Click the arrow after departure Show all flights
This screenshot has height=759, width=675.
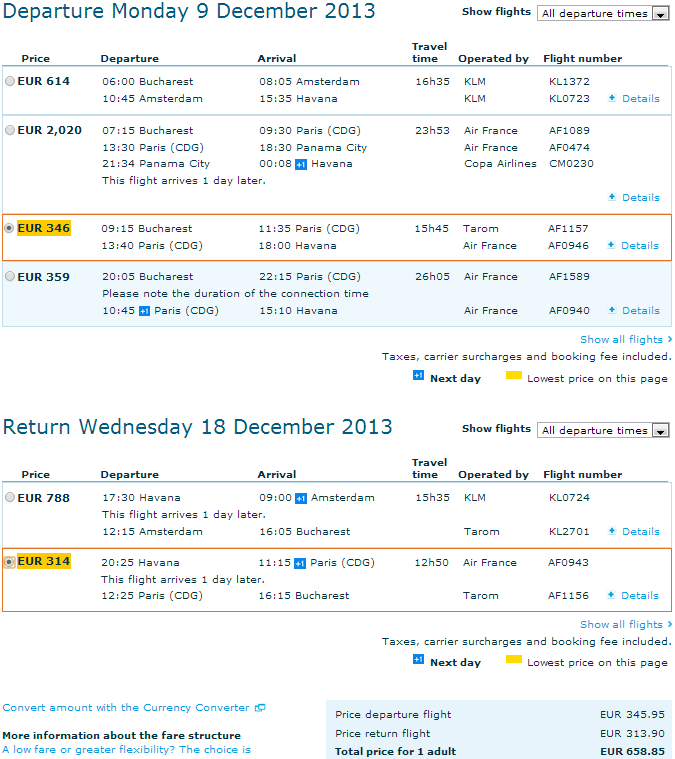point(670,339)
